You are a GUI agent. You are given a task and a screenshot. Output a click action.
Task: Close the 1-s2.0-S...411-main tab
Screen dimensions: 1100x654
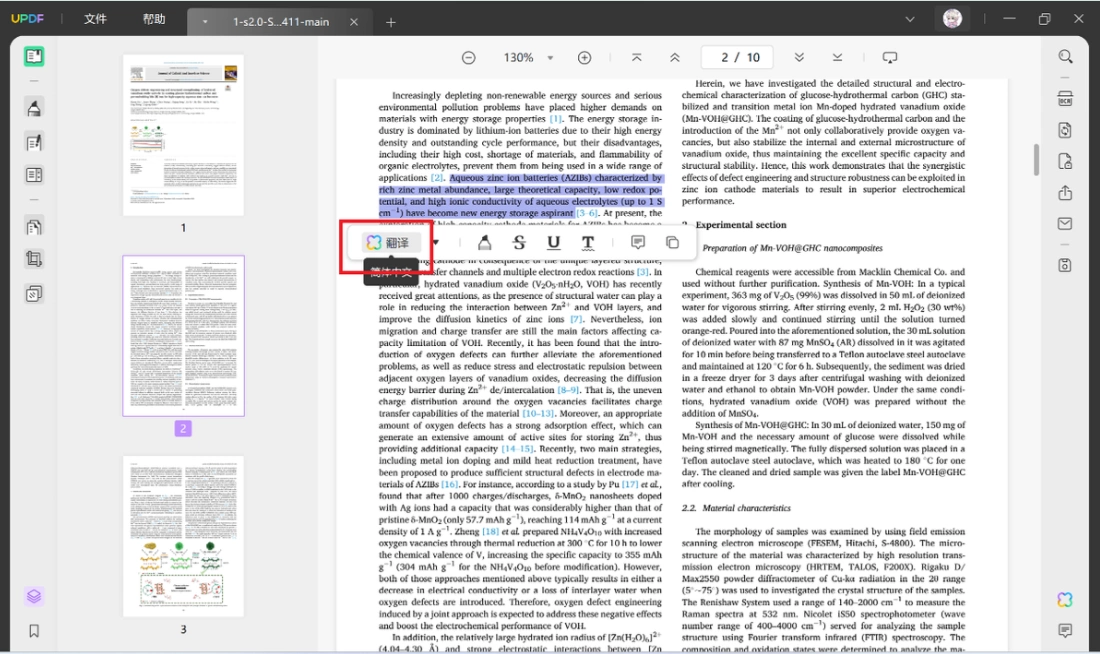tap(354, 22)
